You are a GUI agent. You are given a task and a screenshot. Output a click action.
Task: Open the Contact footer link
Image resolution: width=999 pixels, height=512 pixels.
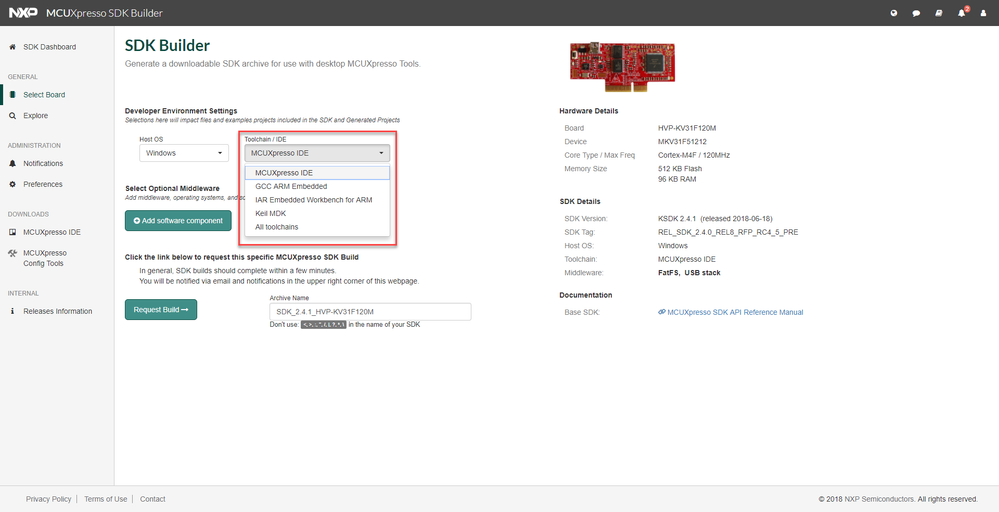click(152, 499)
